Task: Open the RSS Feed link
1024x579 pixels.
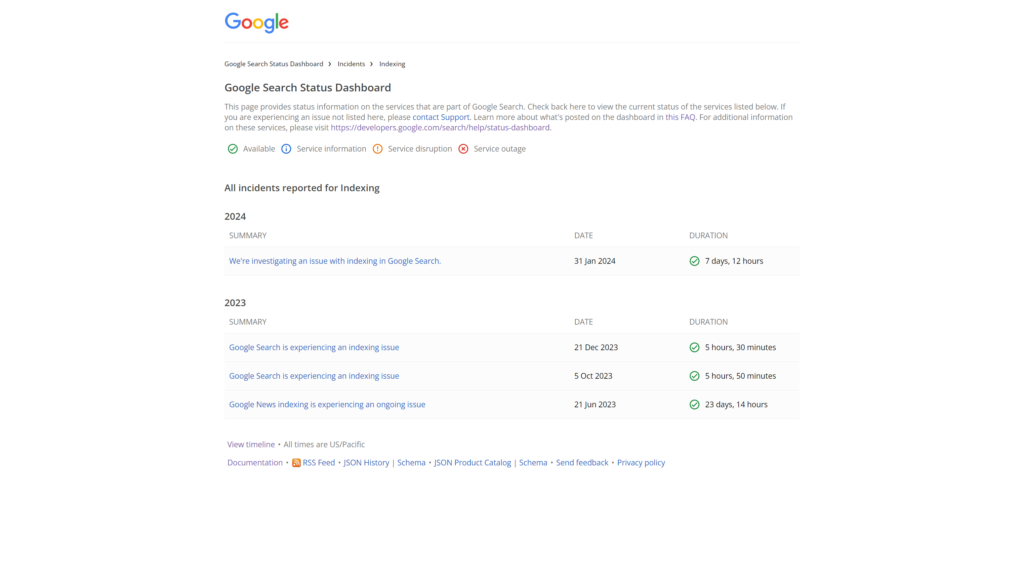Action: 319,463
